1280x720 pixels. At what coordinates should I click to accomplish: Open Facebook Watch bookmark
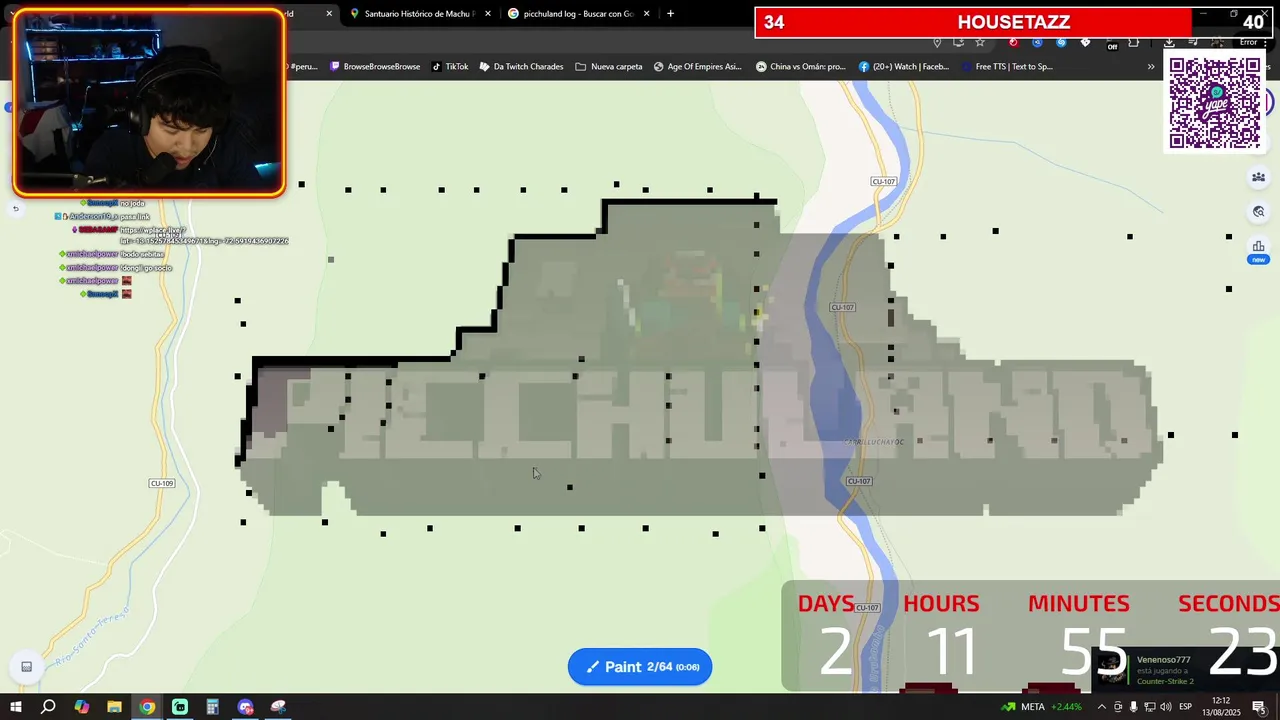click(x=904, y=67)
